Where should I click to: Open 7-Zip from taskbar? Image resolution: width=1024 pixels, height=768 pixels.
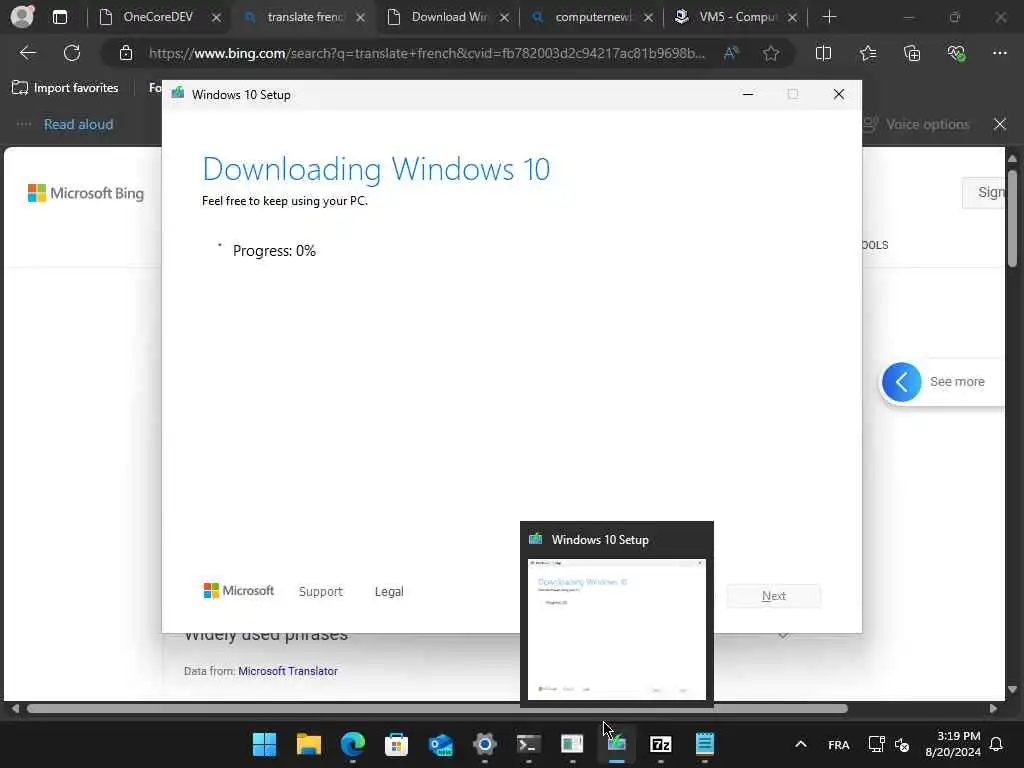pyautogui.click(x=661, y=744)
